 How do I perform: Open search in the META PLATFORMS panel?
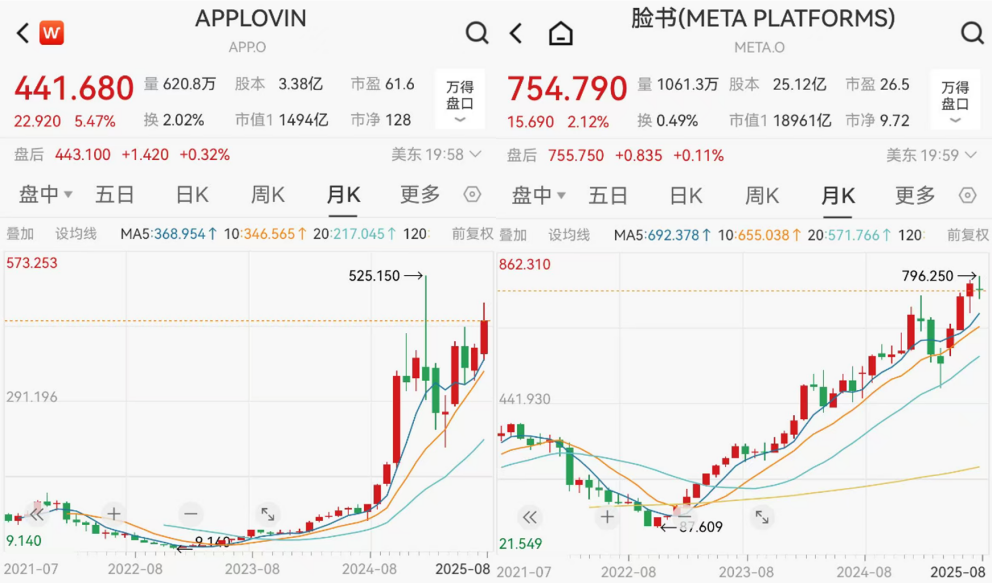pos(972,32)
